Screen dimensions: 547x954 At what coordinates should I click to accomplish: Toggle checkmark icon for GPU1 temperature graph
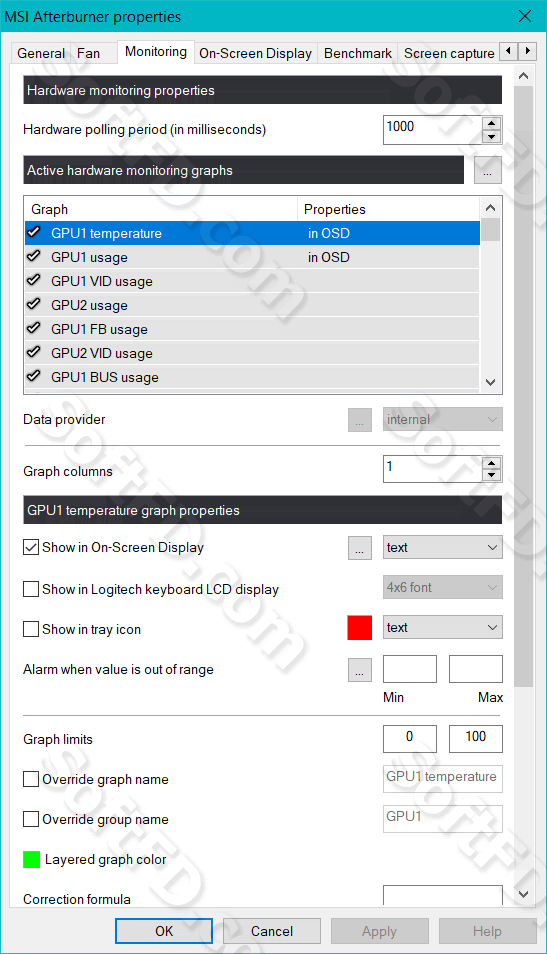point(33,232)
